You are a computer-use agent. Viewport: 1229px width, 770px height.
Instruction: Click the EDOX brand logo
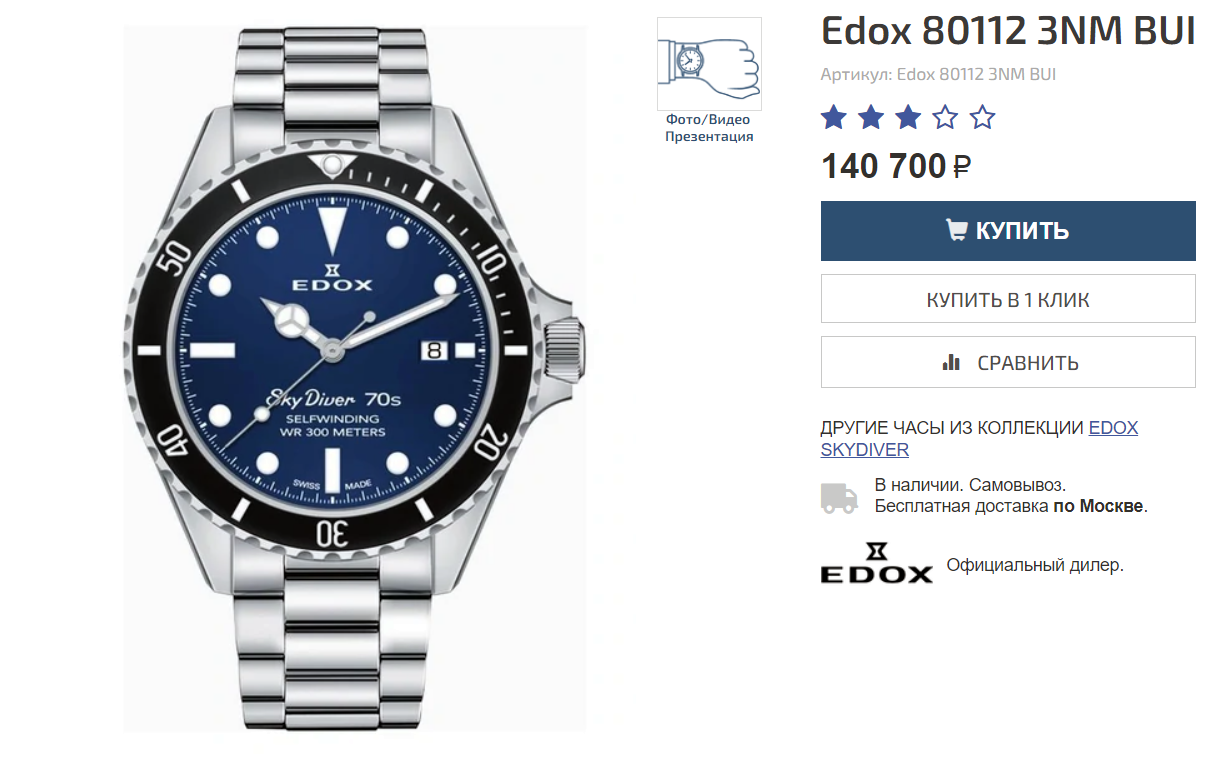[876, 563]
